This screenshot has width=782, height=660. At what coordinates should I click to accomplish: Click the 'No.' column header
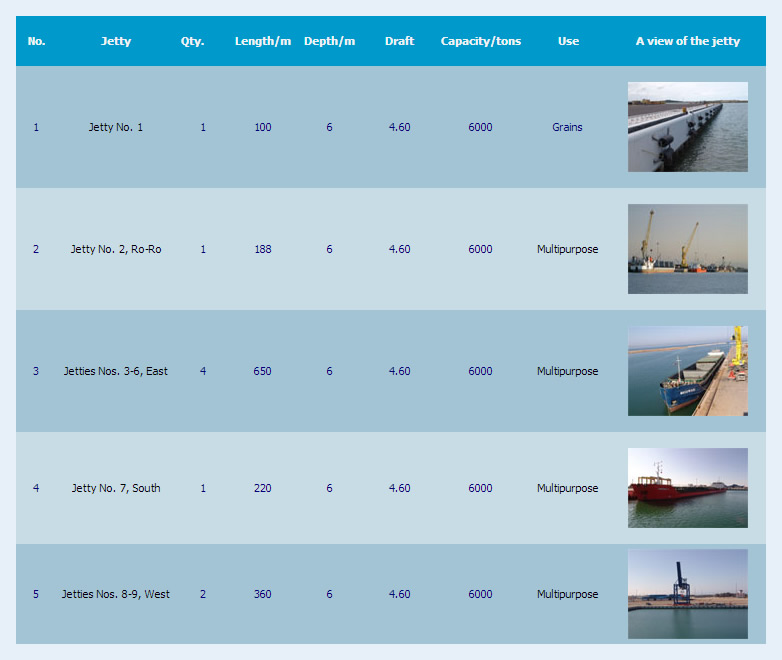click(36, 41)
